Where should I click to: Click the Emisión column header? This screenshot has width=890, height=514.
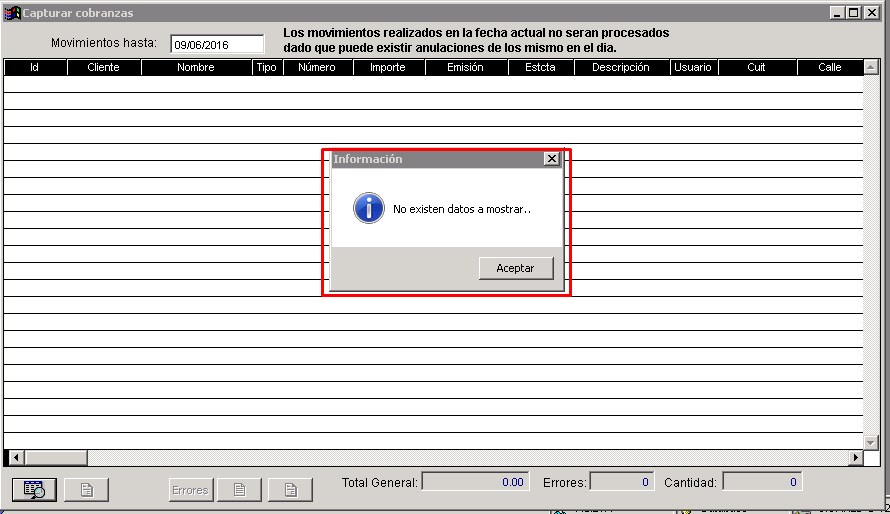[465, 67]
